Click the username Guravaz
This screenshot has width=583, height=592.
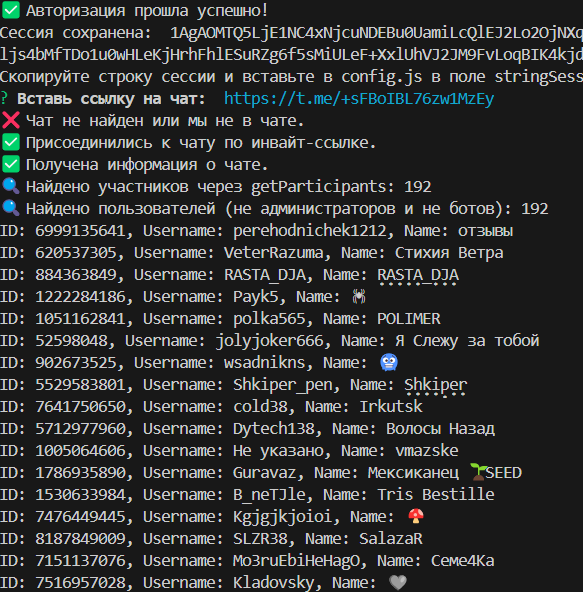pyautogui.click(x=265, y=472)
